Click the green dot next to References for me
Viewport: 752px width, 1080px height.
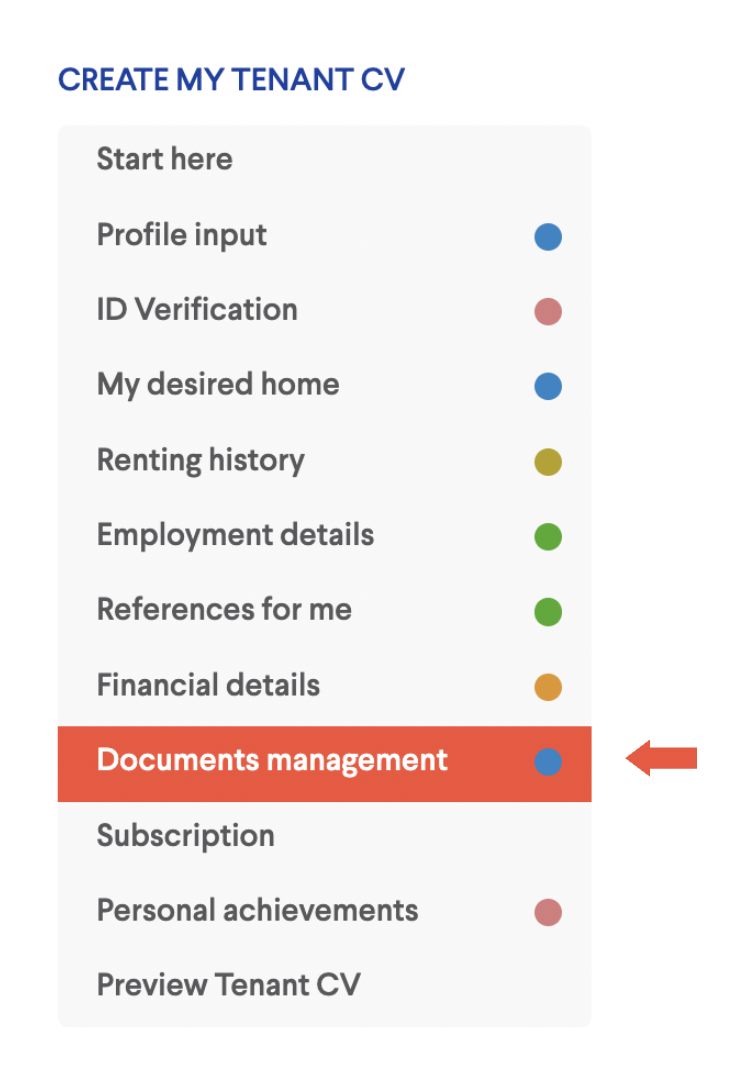[x=548, y=612]
